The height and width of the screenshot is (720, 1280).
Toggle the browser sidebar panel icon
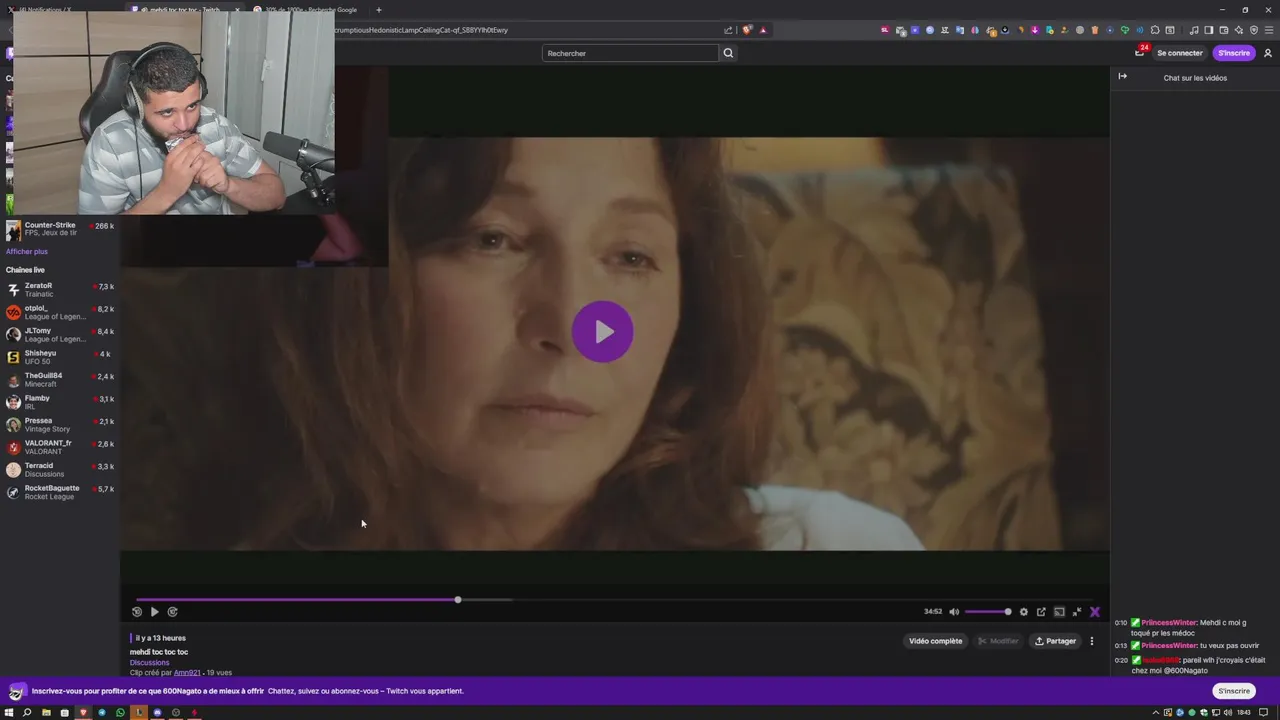[1209, 29]
